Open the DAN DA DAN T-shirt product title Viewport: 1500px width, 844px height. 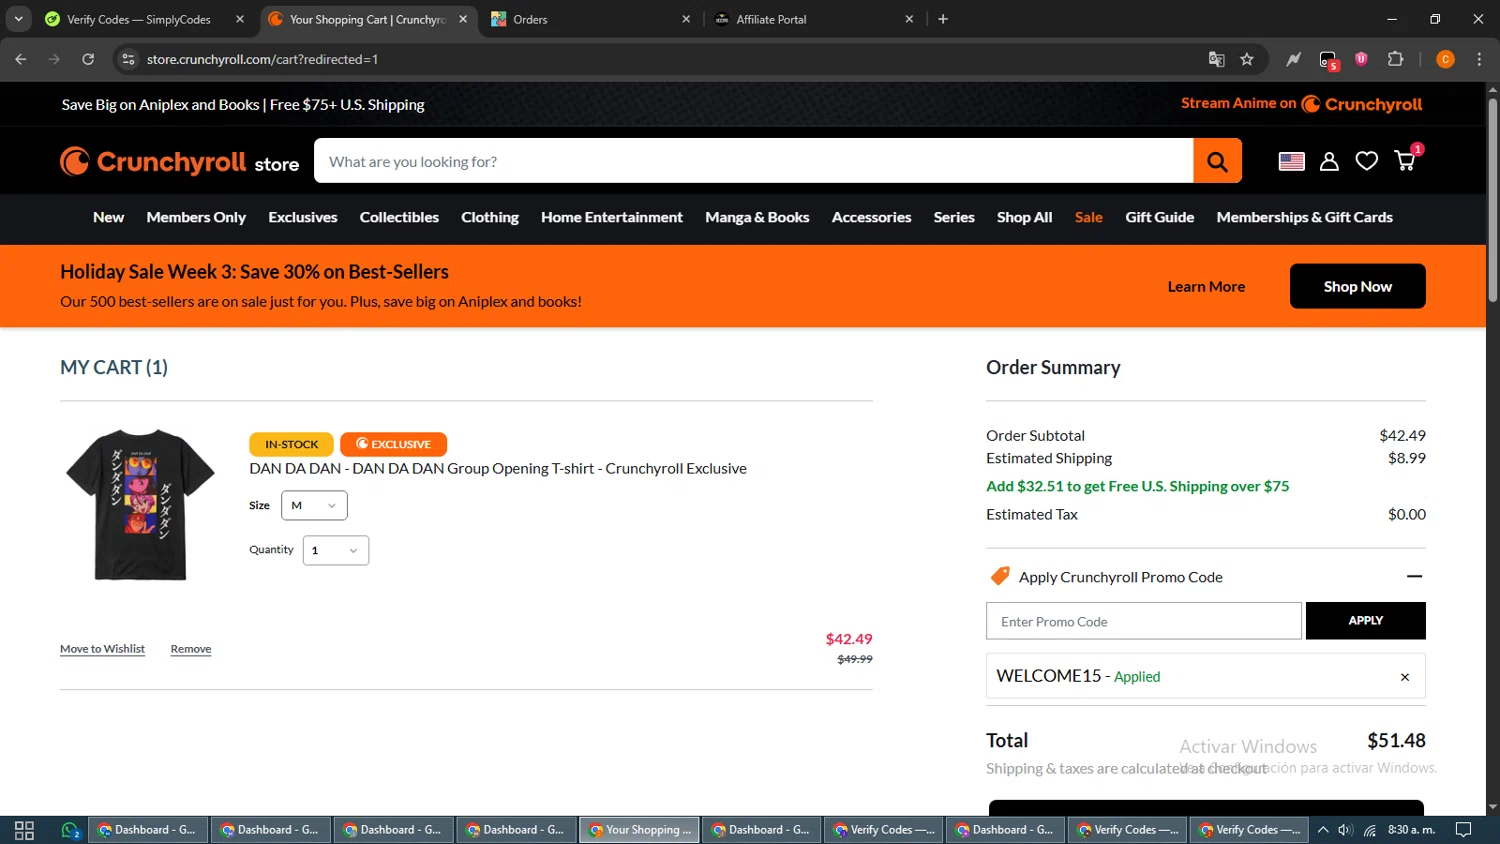pyautogui.click(x=498, y=468)
